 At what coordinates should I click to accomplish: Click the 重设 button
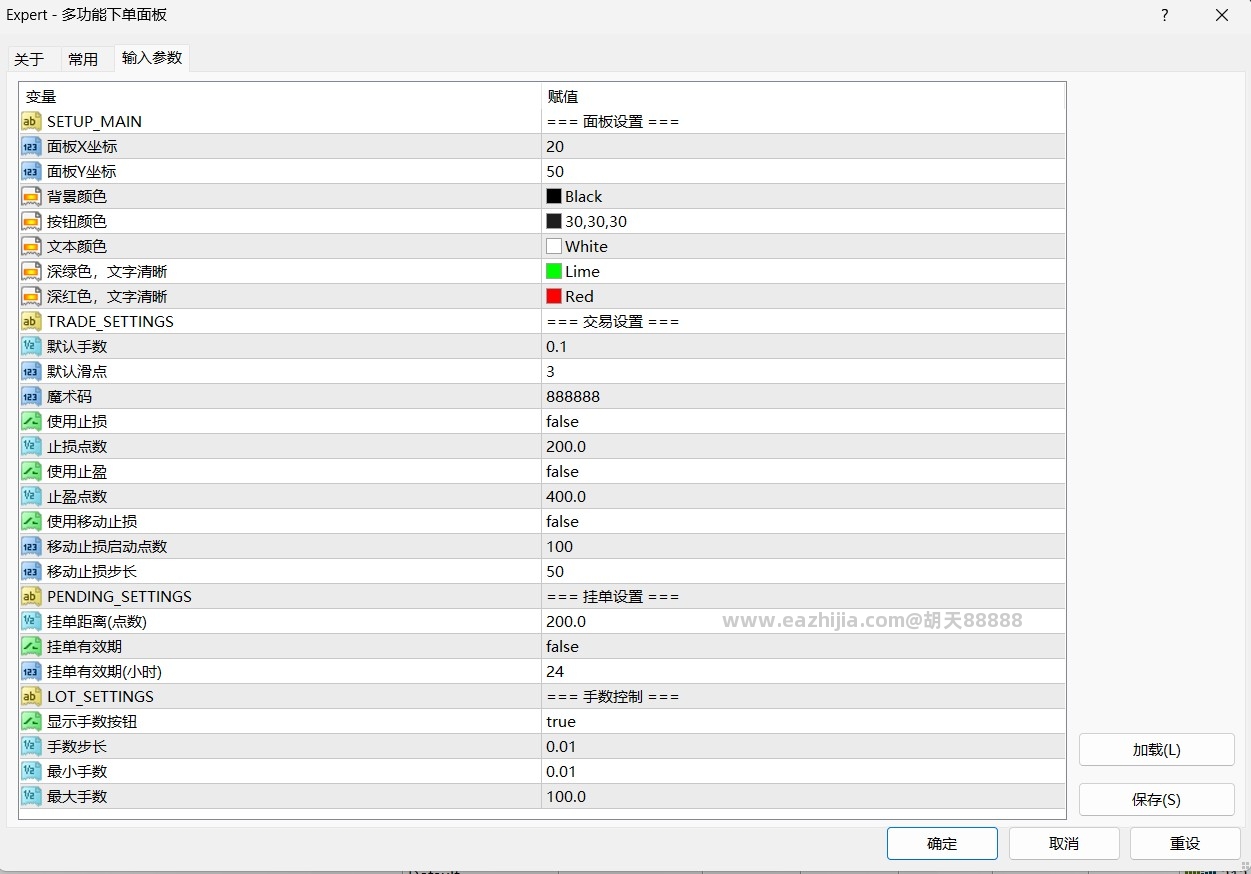coord(1185,843)
